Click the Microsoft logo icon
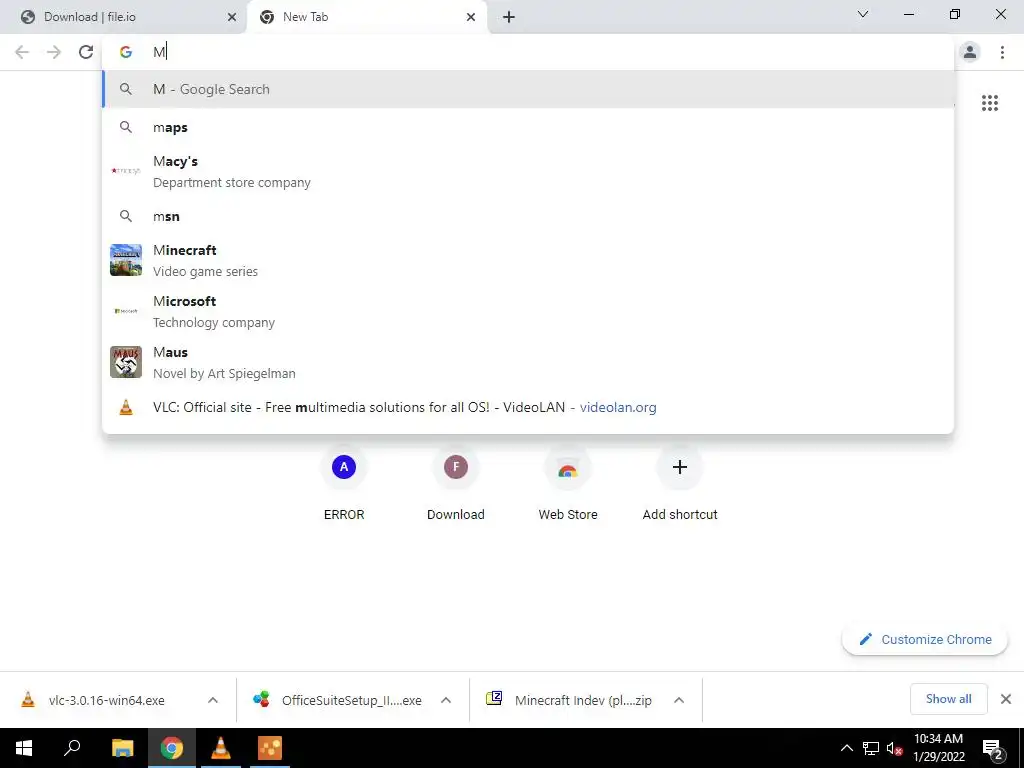This screenshot has width=1024, height=768. tap(126, 311)
